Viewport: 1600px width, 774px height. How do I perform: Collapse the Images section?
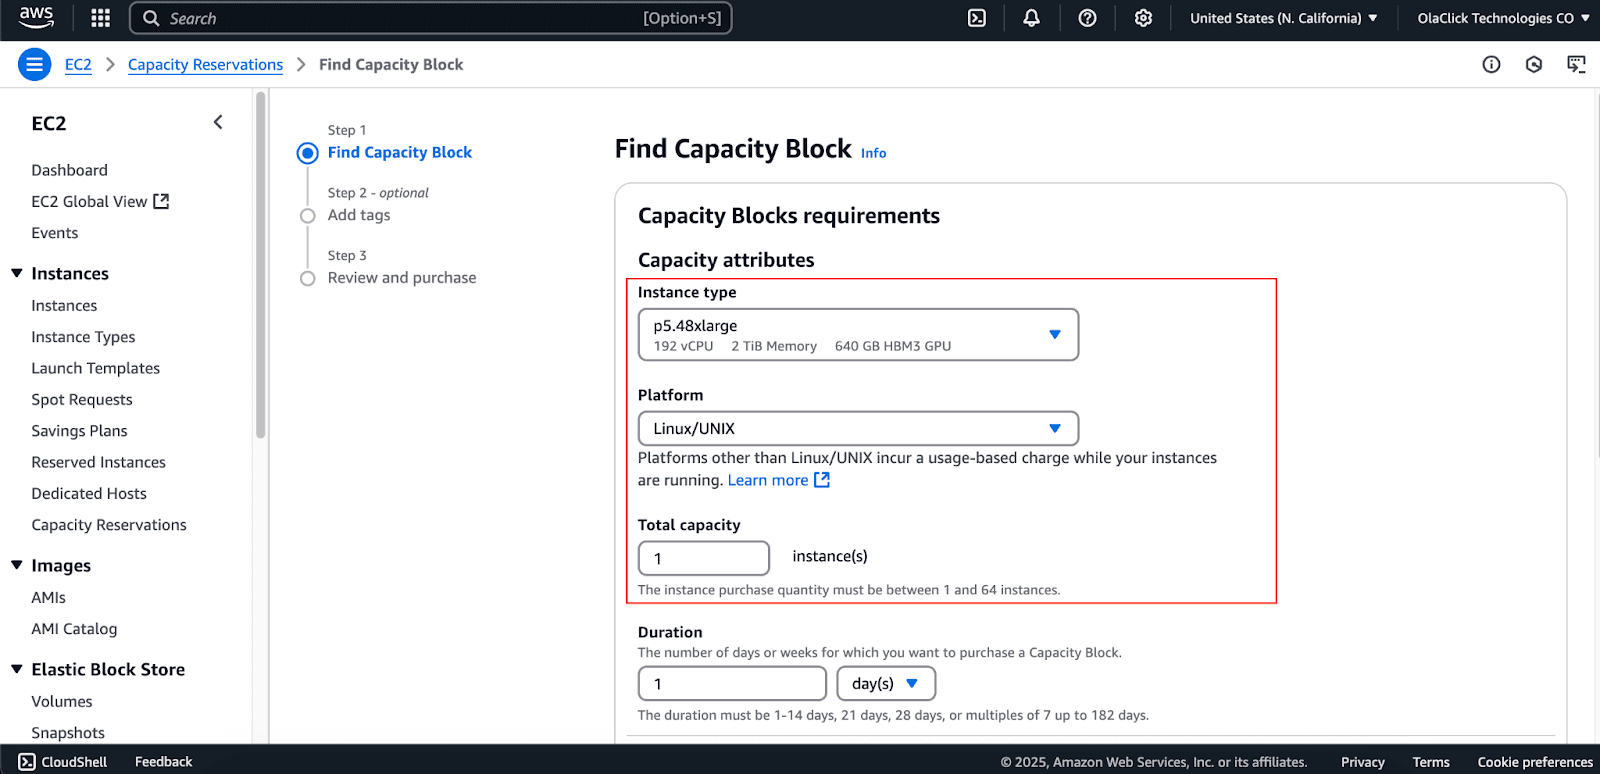17,565
